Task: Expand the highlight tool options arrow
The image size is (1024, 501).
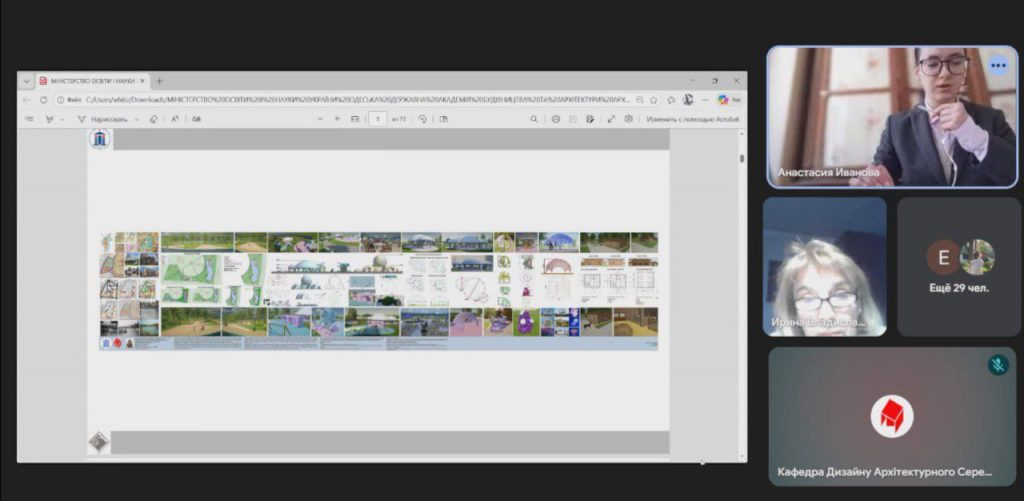Action: (x=61, y=118)
